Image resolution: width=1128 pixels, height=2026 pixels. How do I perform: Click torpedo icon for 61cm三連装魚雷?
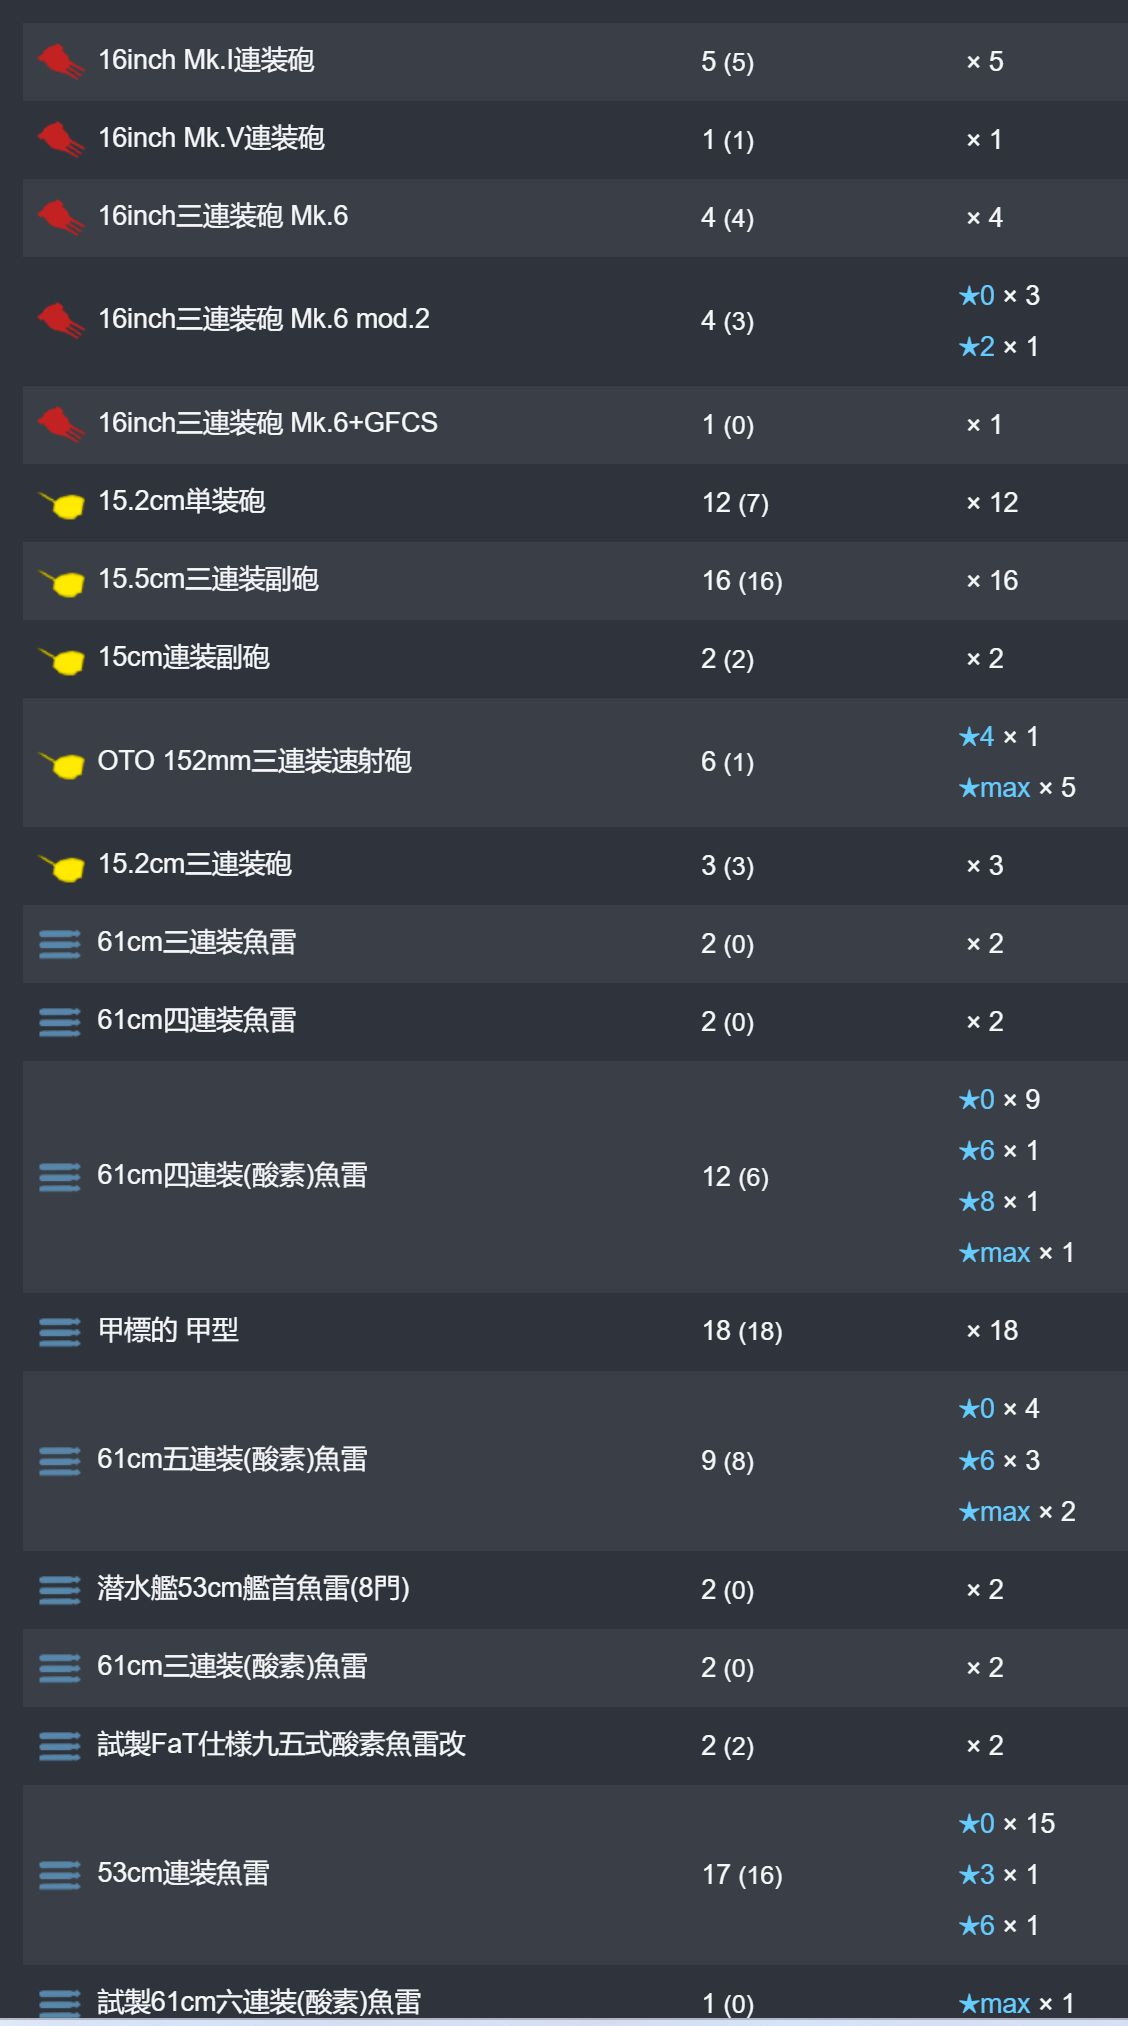tap(59, 943)
